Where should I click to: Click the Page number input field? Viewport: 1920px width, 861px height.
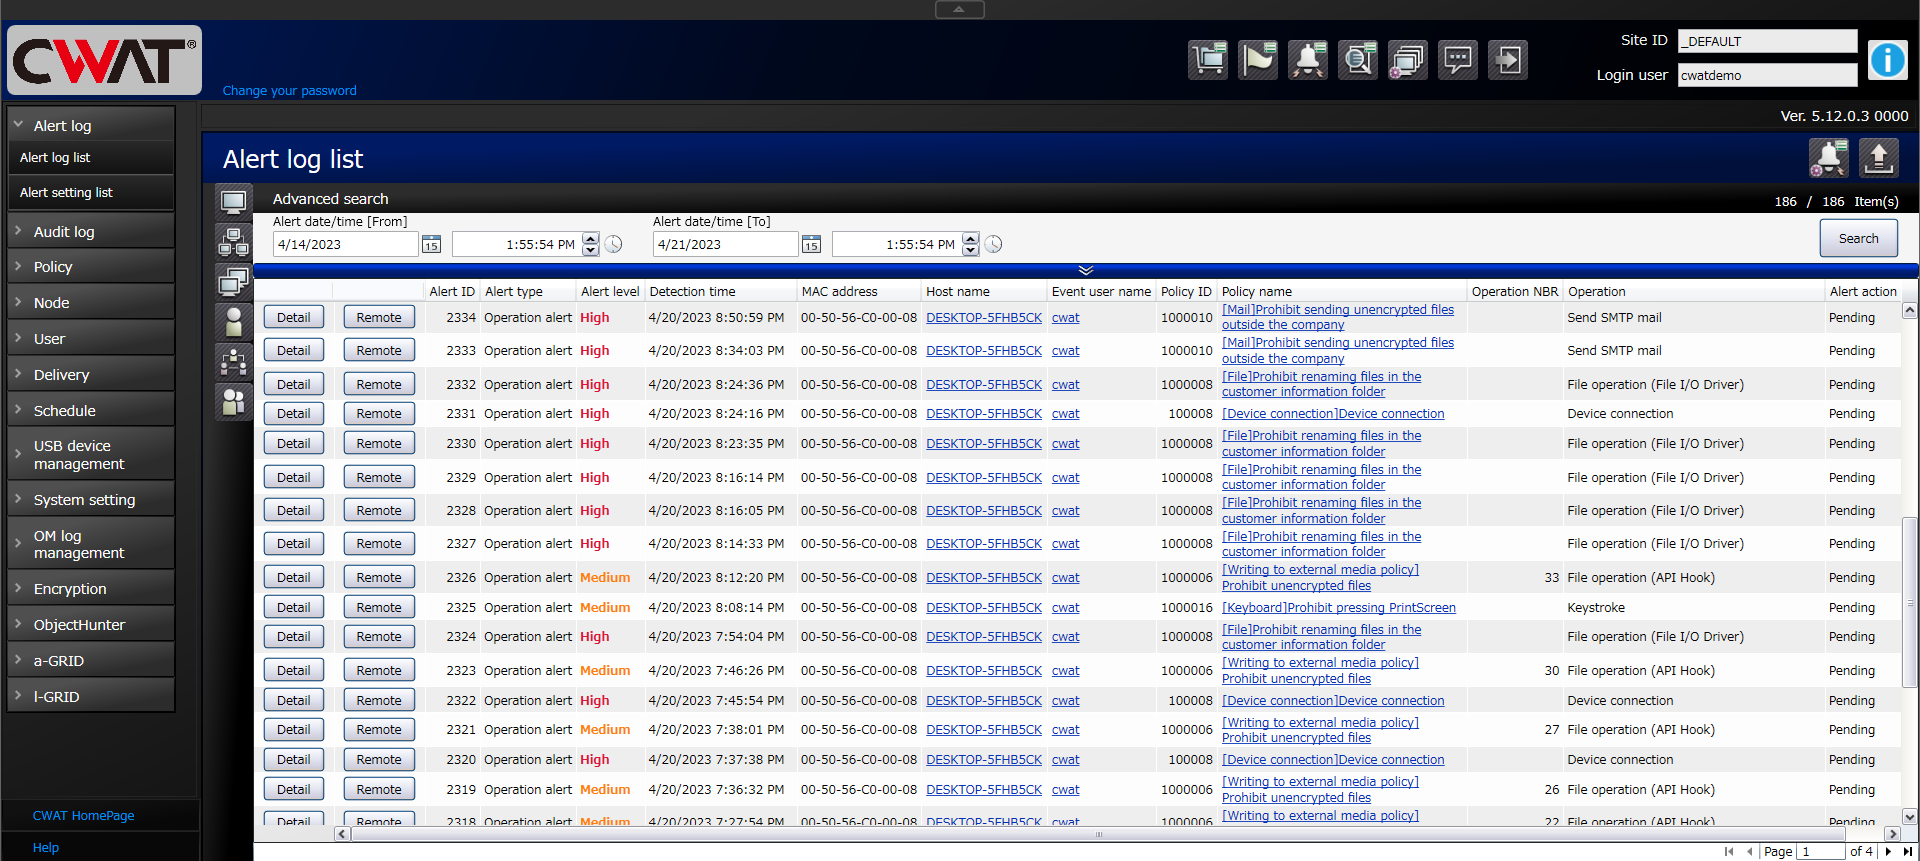(x=1821, y=851)
